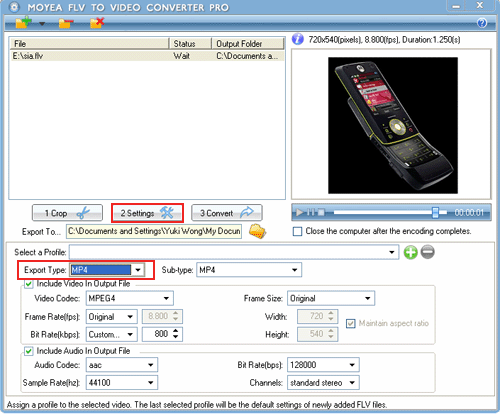This screenshot has width=500, height=414.
Task: Minimize the converter window
Action: point(456,6)
